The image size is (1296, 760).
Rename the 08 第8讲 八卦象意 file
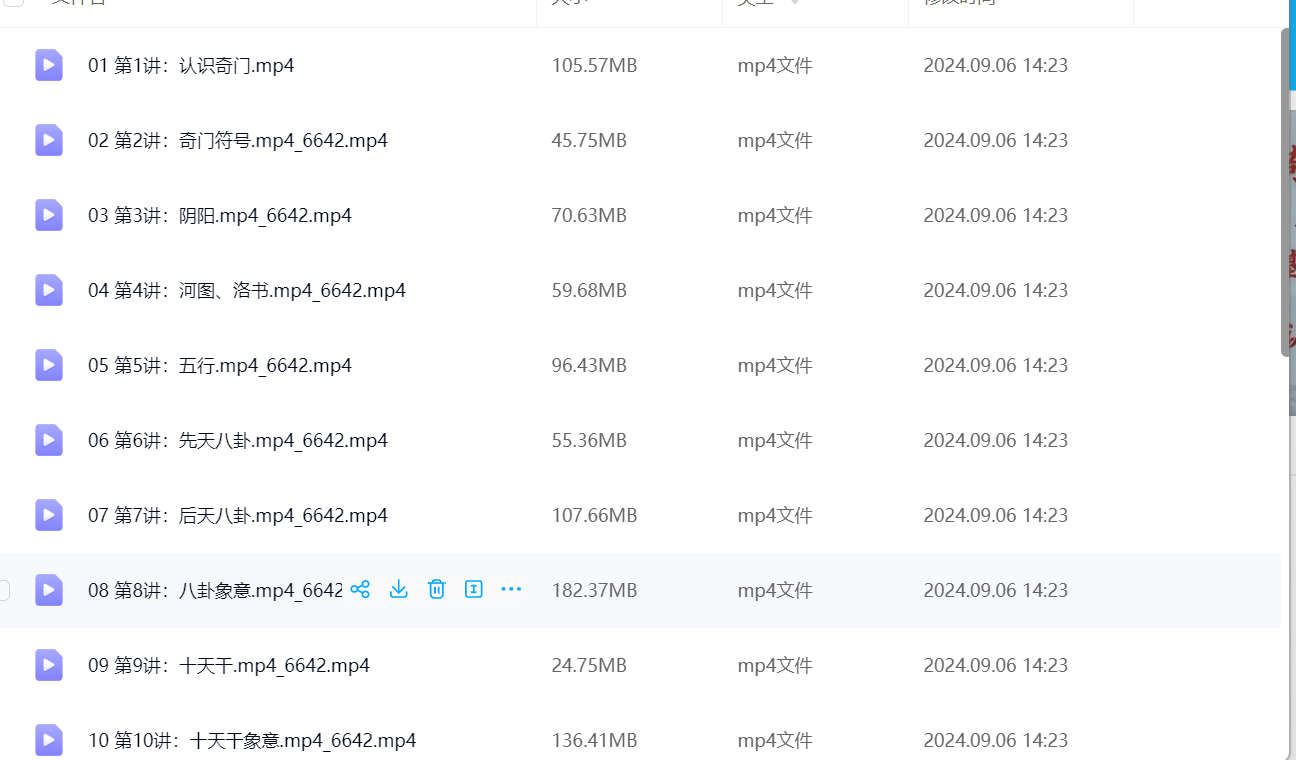click(474, 590)
